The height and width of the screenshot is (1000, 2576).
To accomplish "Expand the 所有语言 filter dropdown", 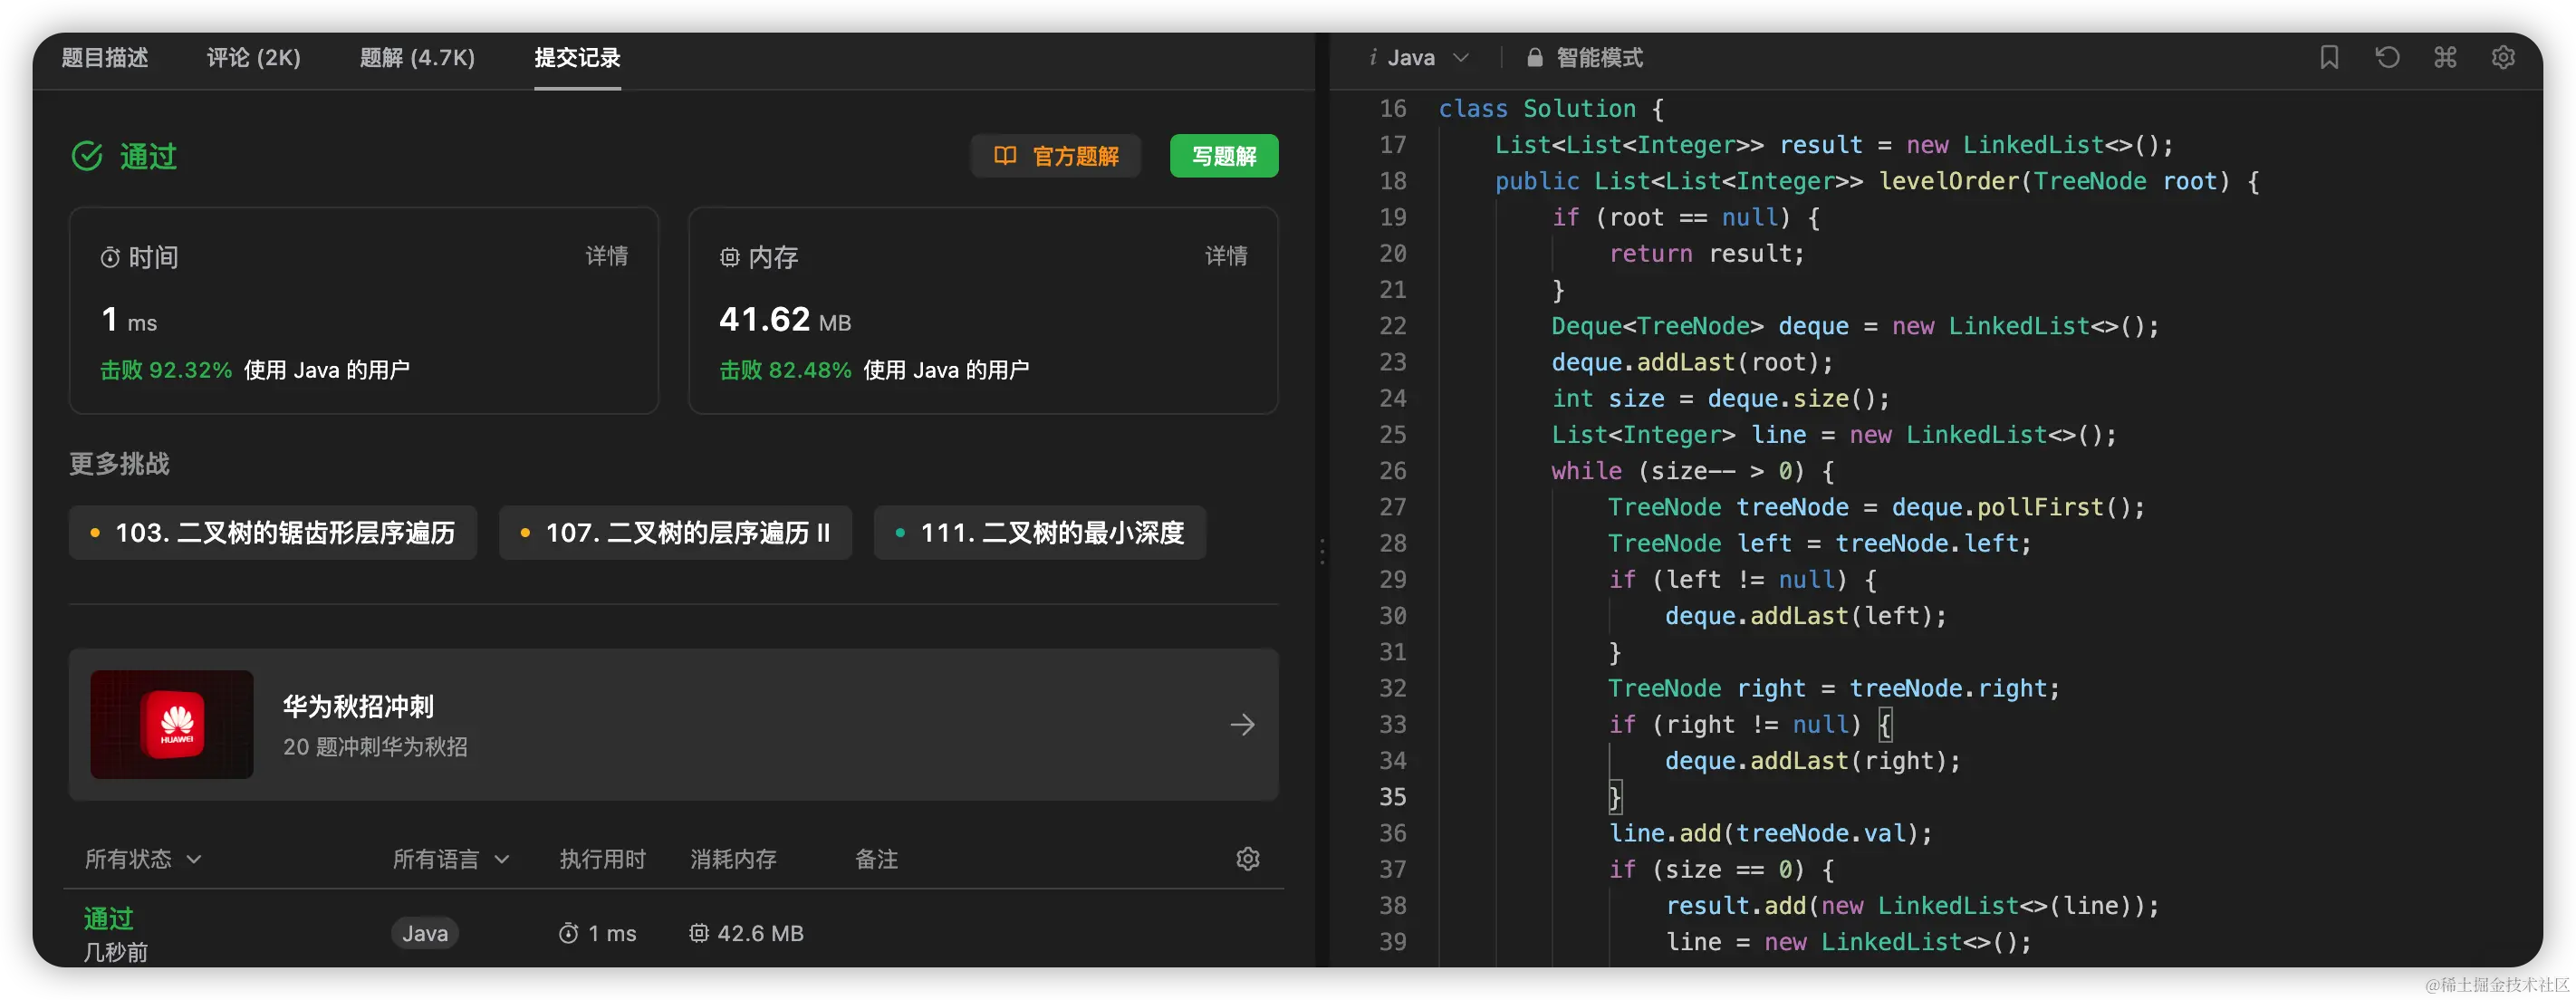I will [451, 859].
